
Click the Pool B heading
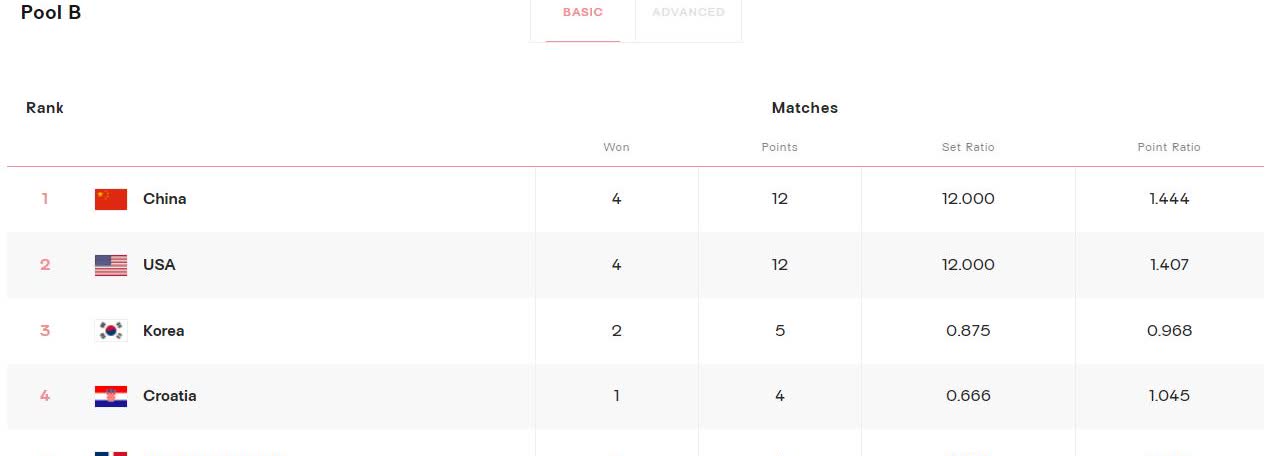click(x=51, y=13)
